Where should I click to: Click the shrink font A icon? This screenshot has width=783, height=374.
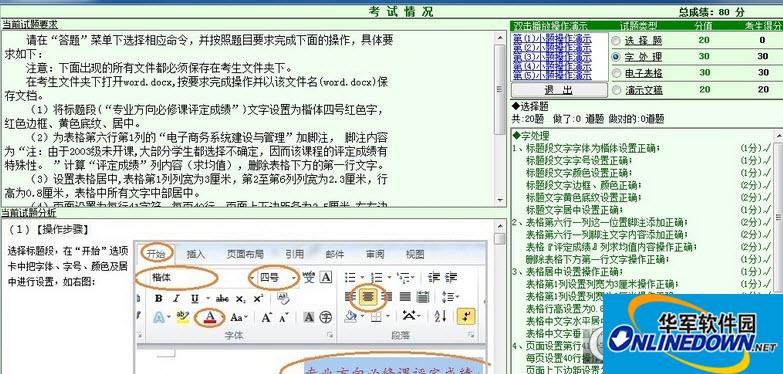tap(284, 318)
